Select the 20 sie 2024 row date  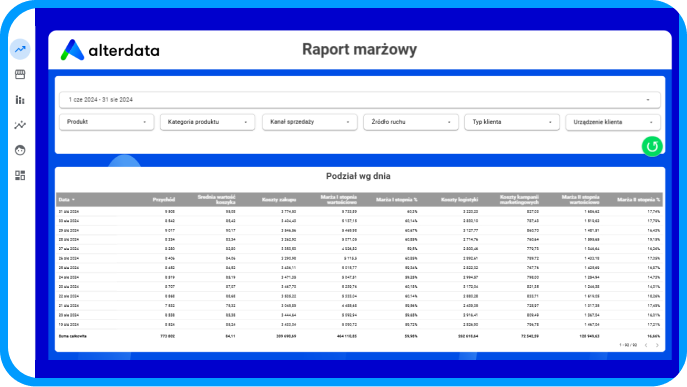(69, 315)
